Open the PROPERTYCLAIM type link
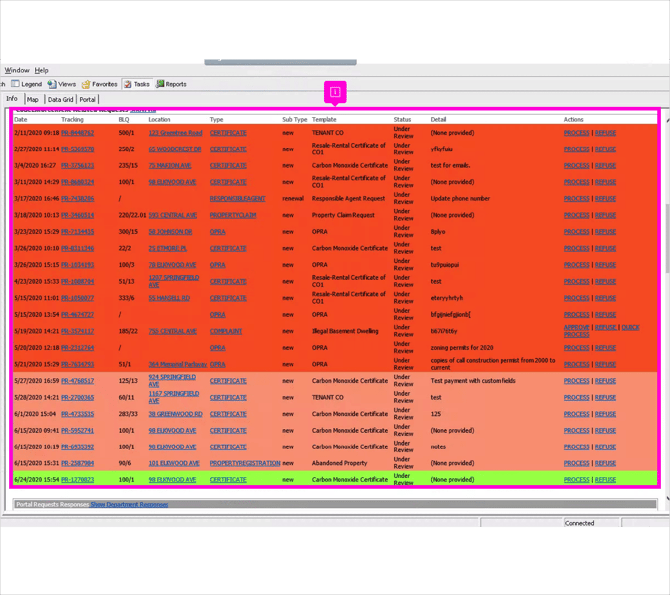 click(233, 215)
